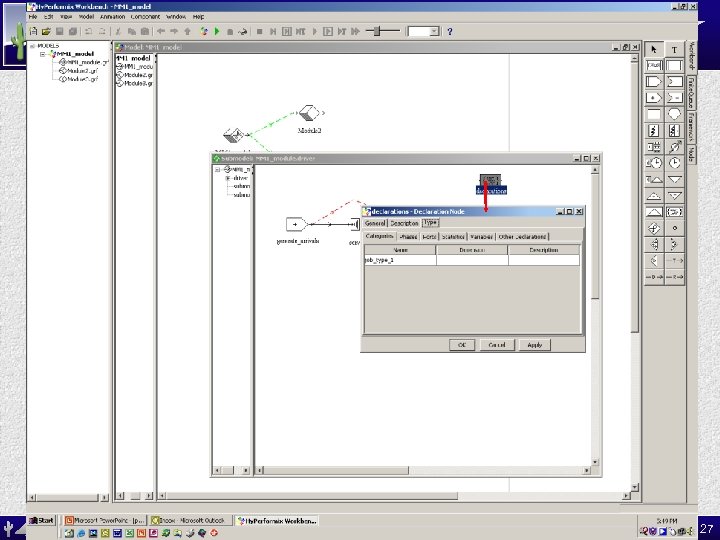Collapse the MM1_model tree node in MODELS panel
The image size is (720, 540).
point(43,54)
